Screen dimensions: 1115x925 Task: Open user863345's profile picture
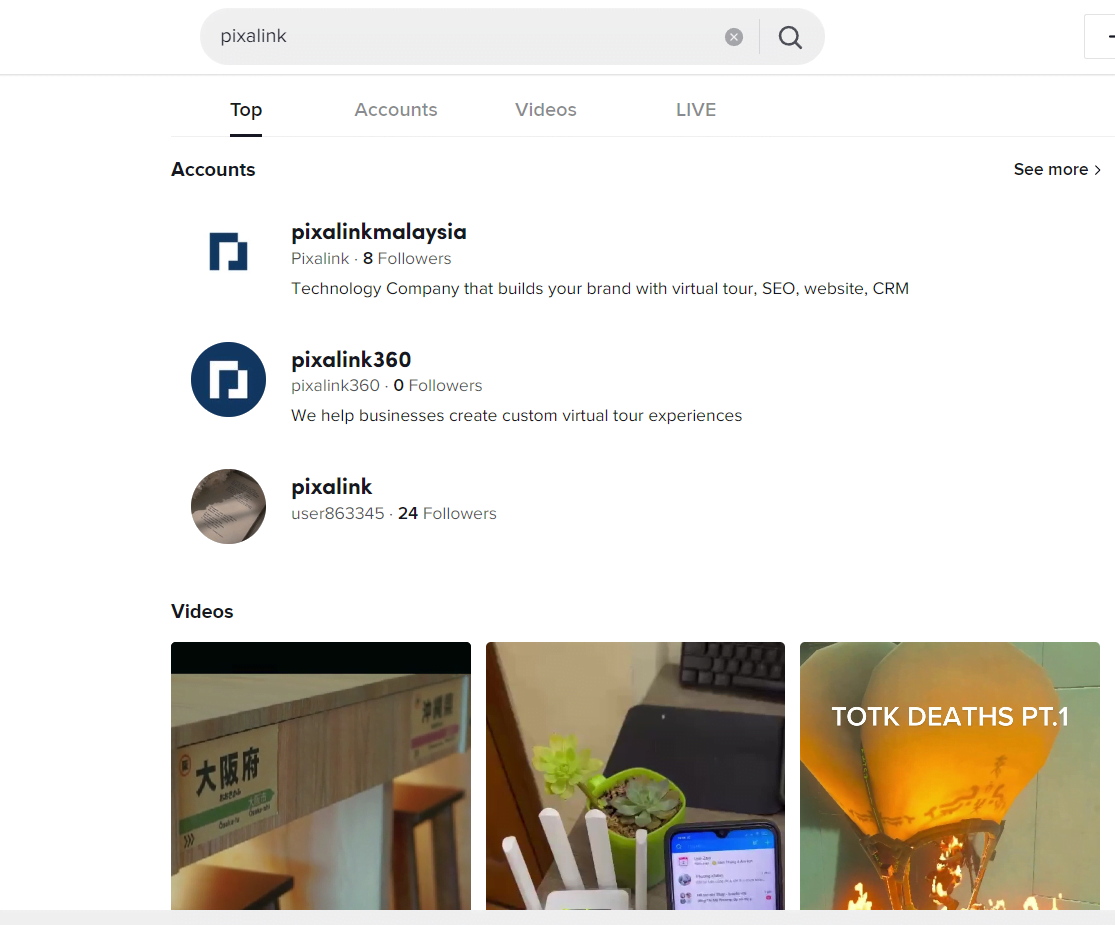228,506
